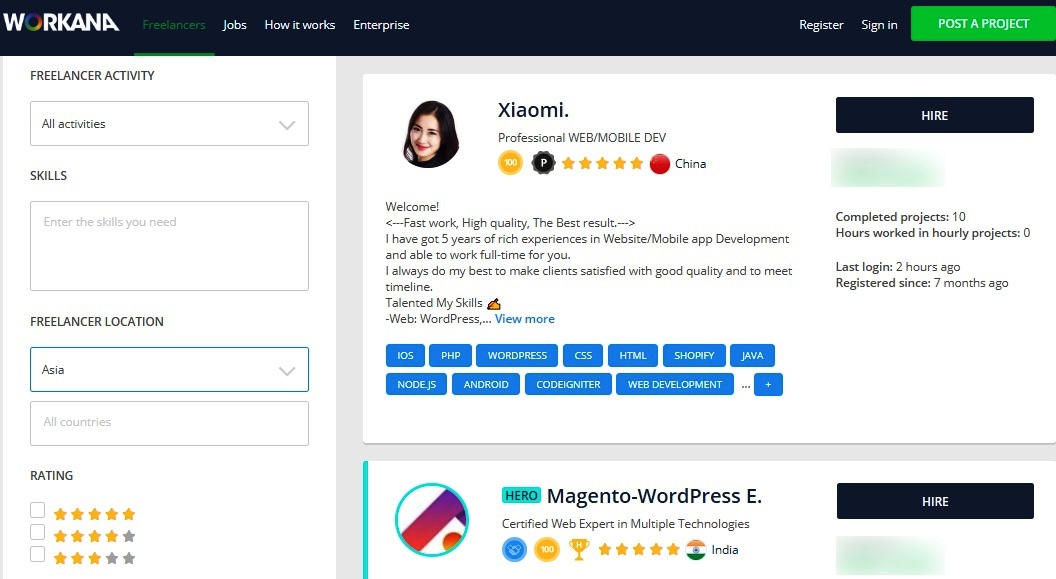Click the skills input field
Screen dimensions: 1056x579
170,246
